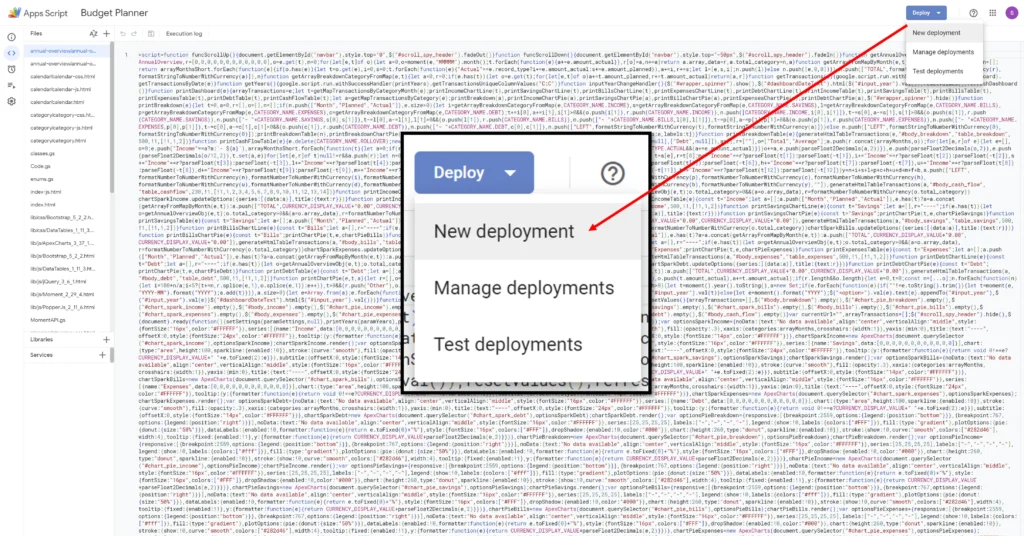Select New deployment in the top-right dropdown menu

tap(936, 33)
